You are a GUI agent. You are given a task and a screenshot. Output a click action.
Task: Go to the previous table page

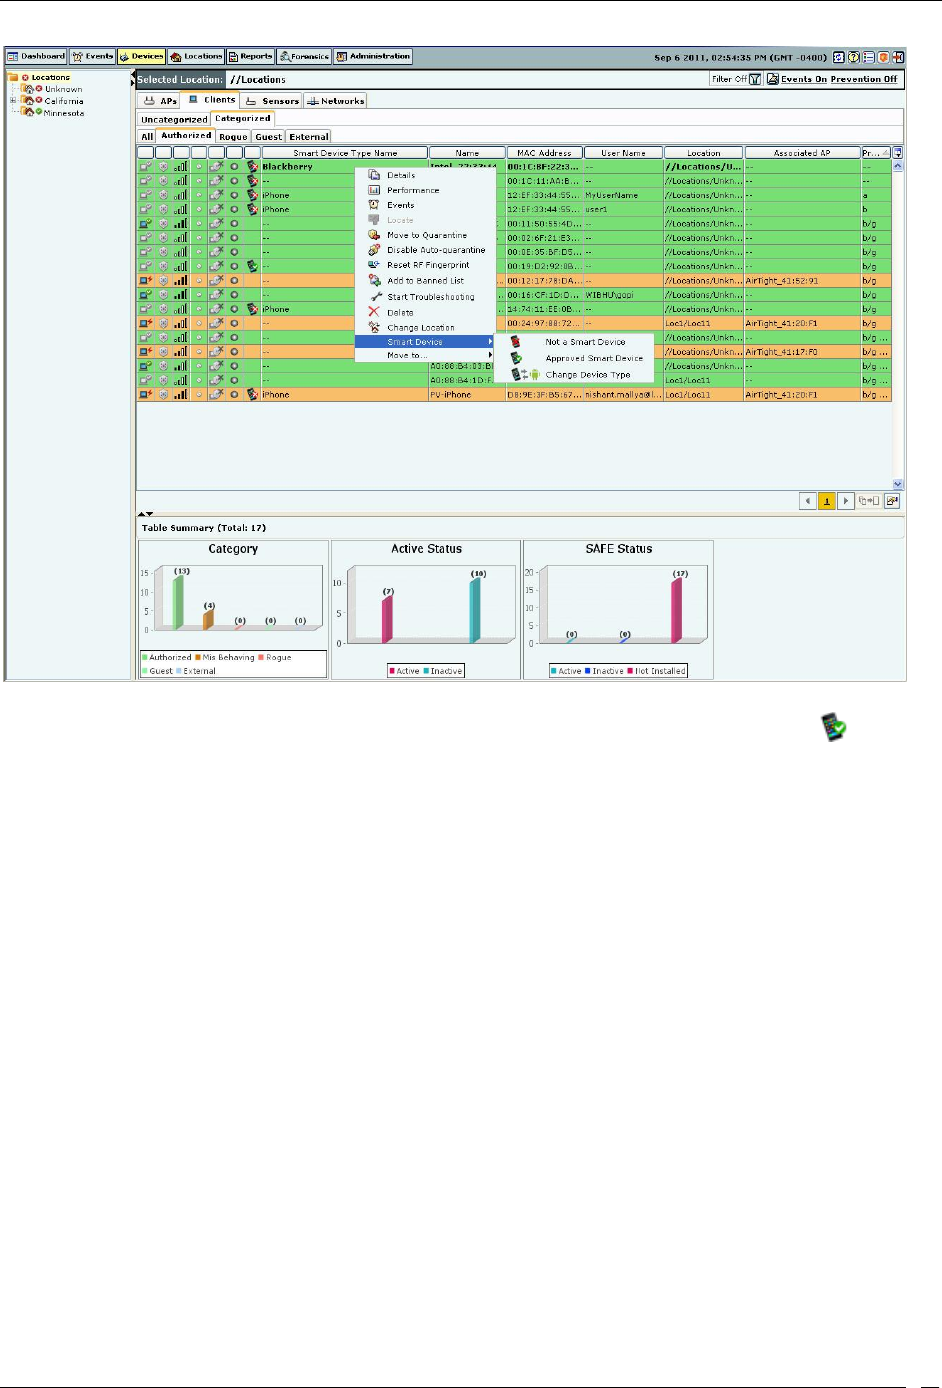point(808,501)
